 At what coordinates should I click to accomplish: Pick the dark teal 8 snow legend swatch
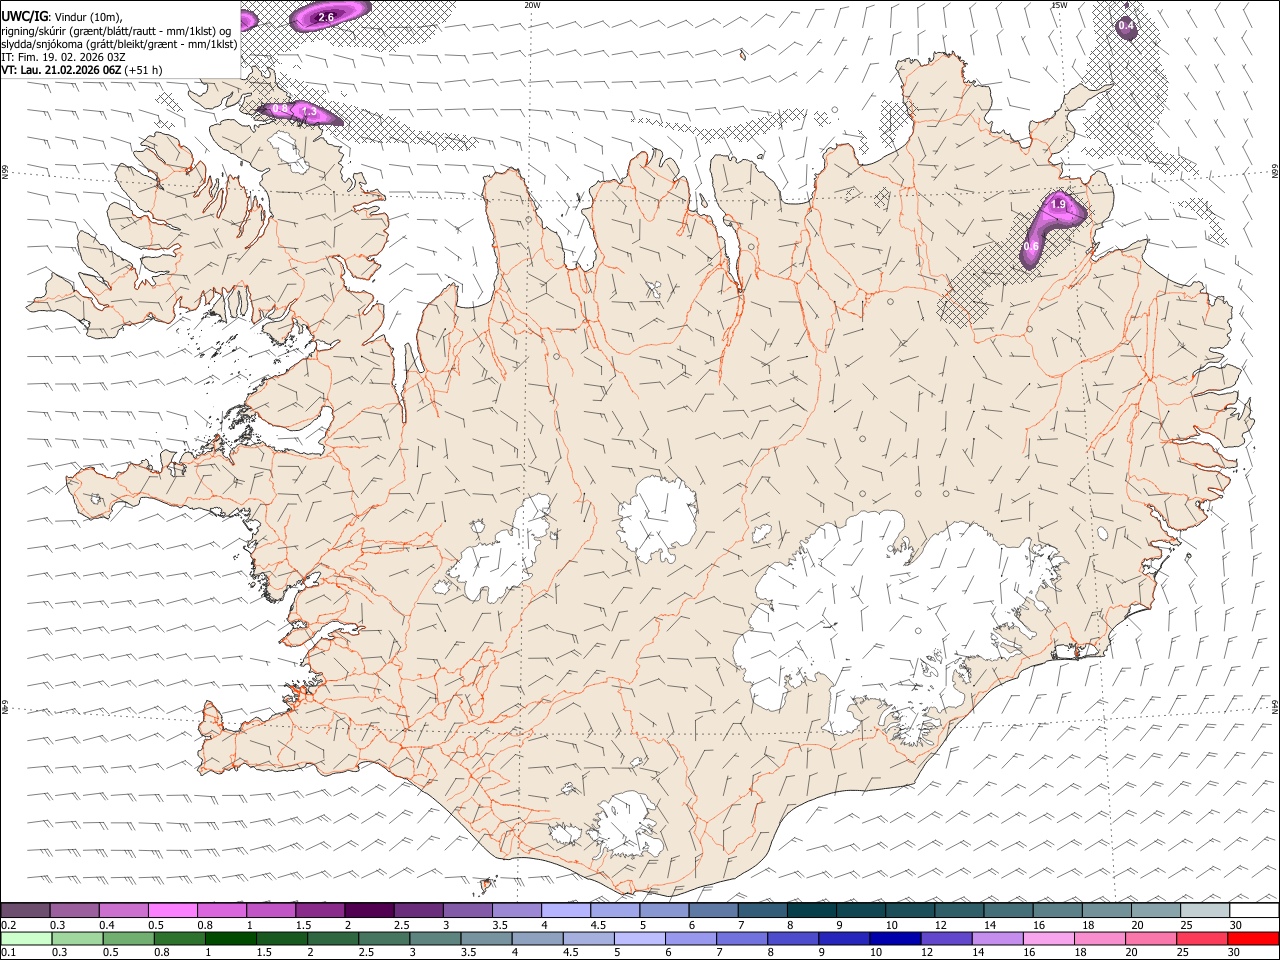pyautogui.click(x=810, y=911)
